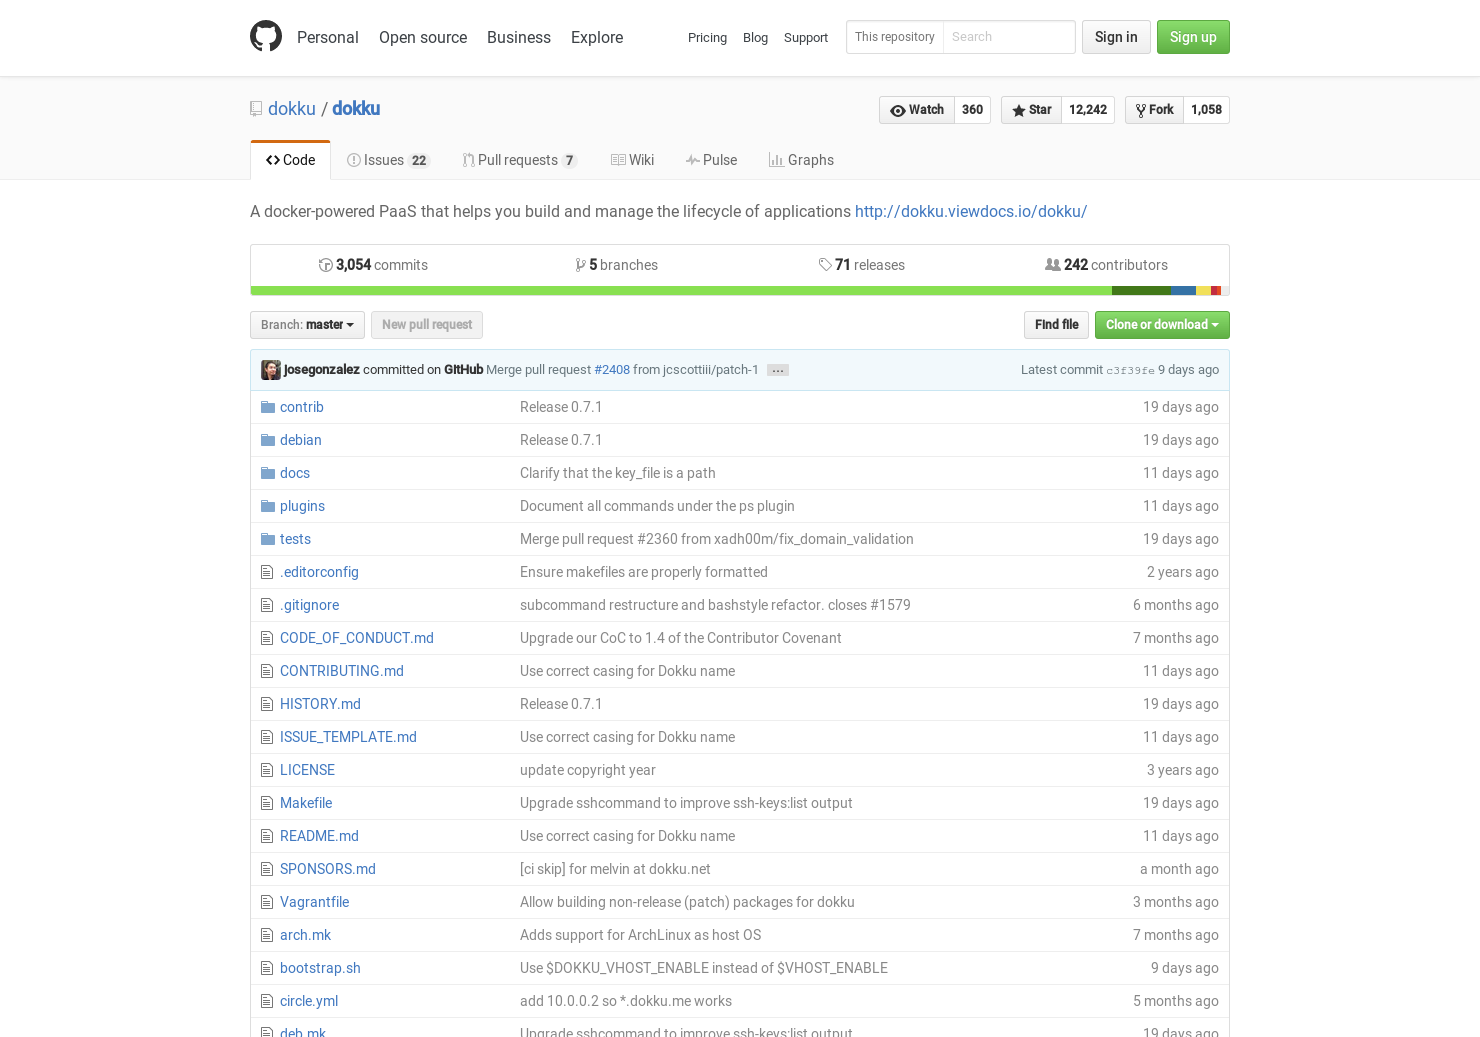This screenshot has height=1037, width=1480.
Task: Open the Open source navigation item
Action: [423, 37]
